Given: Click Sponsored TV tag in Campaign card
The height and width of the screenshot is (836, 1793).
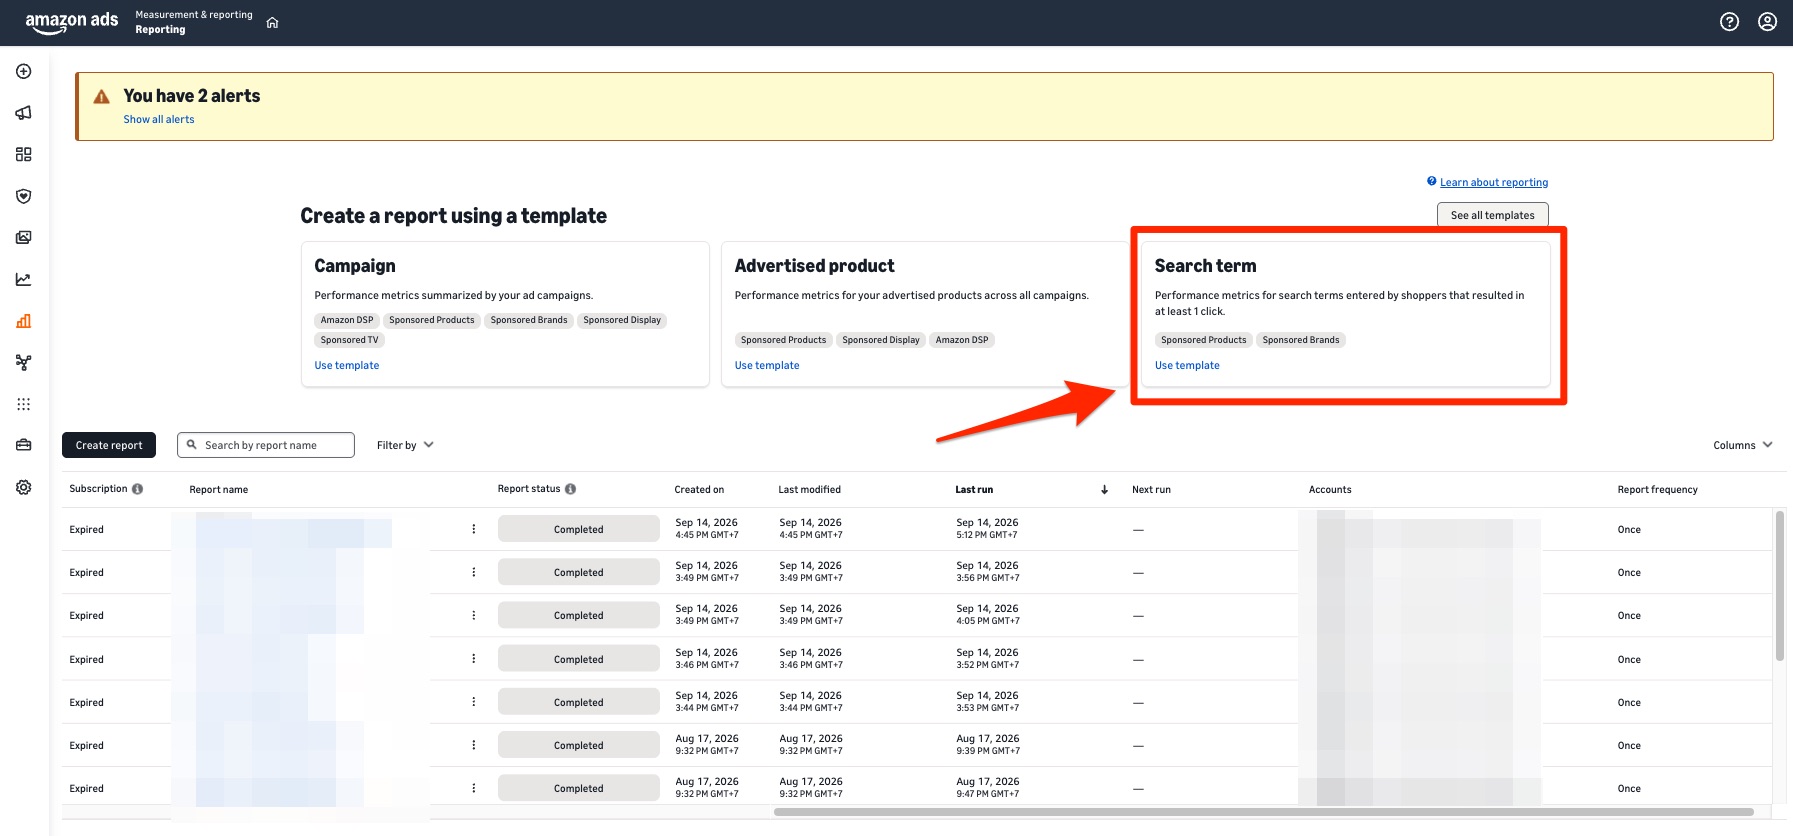Looking at the screenshot, I should click(349, 340).
